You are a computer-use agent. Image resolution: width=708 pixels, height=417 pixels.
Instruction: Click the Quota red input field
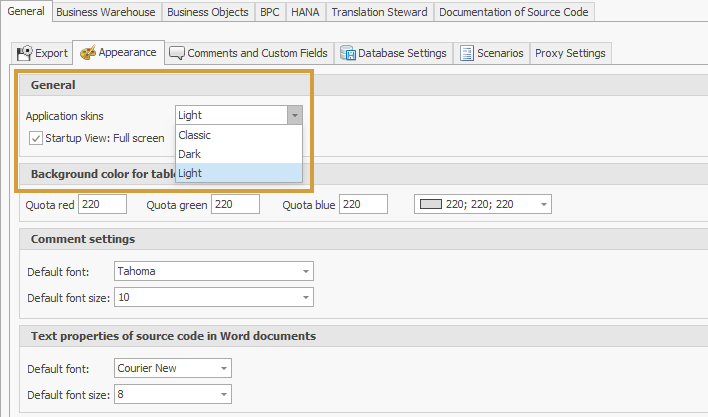(102, 204)
